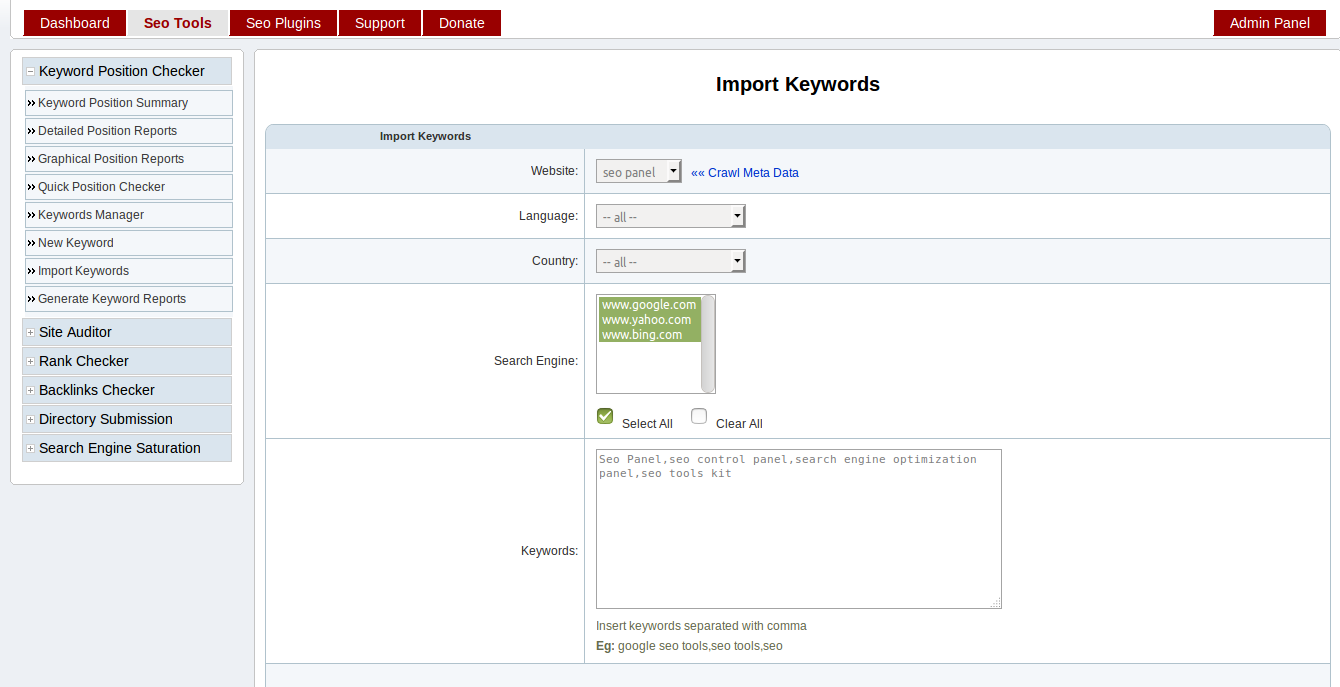Click the plus icon beside Backlinks Checker
This screenshot has width=1340, height=687.
coord(31,391)
